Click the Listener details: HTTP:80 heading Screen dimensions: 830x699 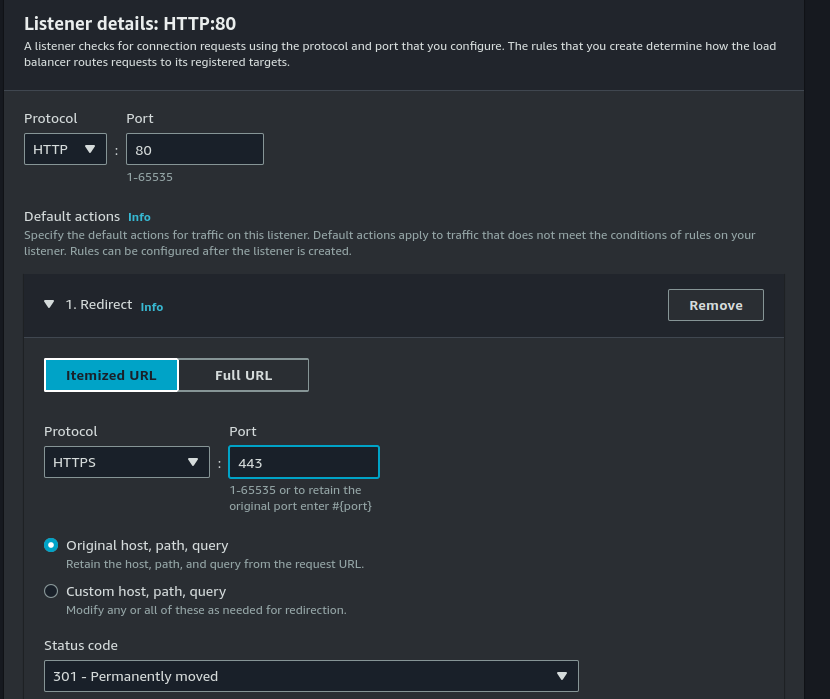[x=130, y=24]
